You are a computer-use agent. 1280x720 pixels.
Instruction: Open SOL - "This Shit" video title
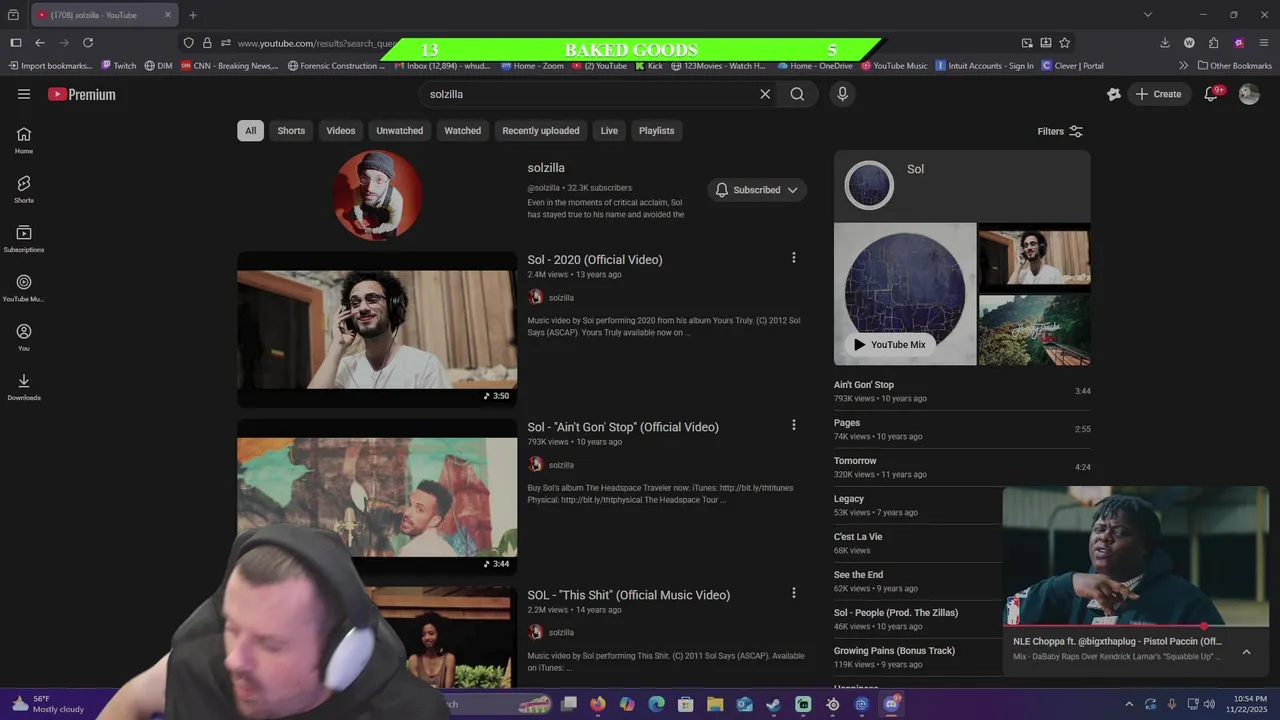coord(629,595)
